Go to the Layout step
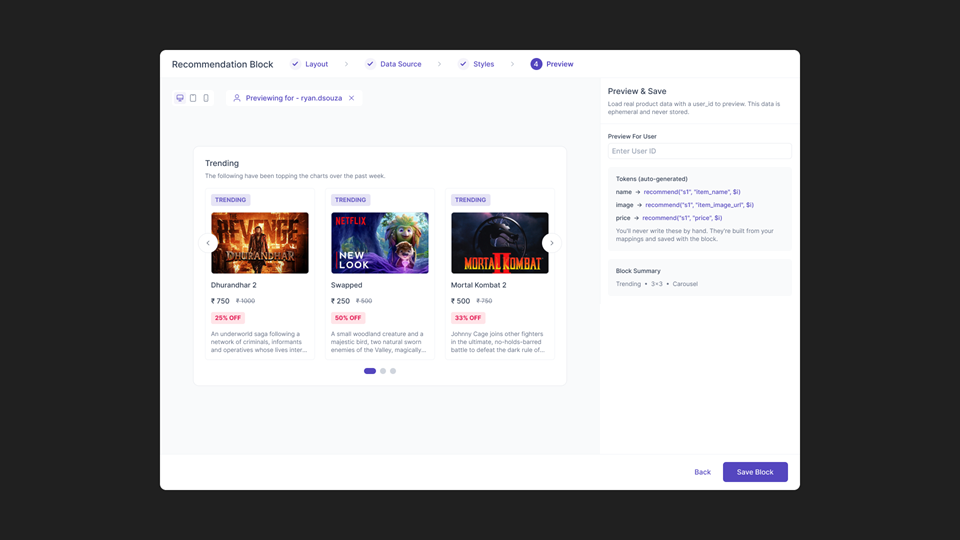The image size is (960, 540). point(317,64)
